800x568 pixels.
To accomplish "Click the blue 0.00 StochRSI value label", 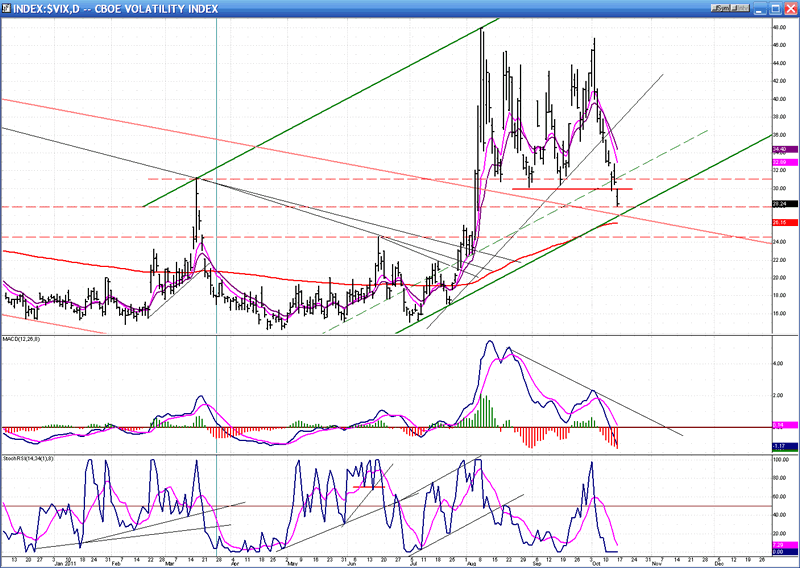I will (785, 551).
